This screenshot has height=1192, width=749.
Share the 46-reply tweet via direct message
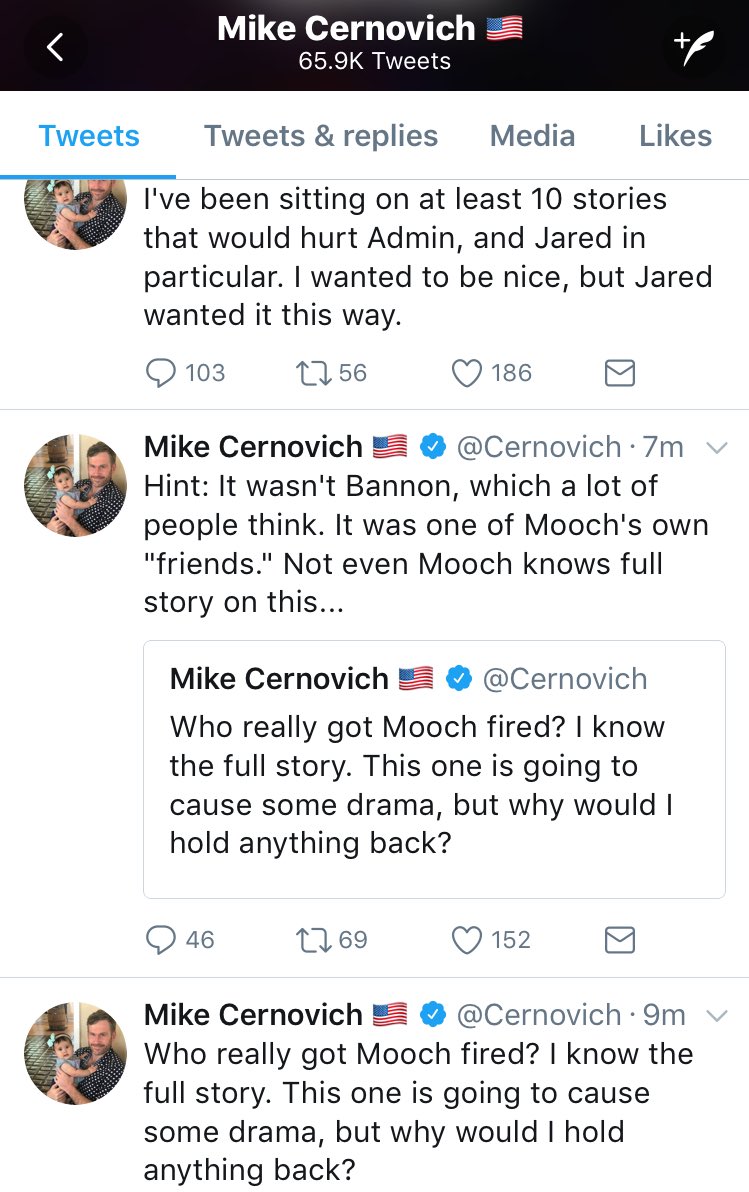(620, 940)
